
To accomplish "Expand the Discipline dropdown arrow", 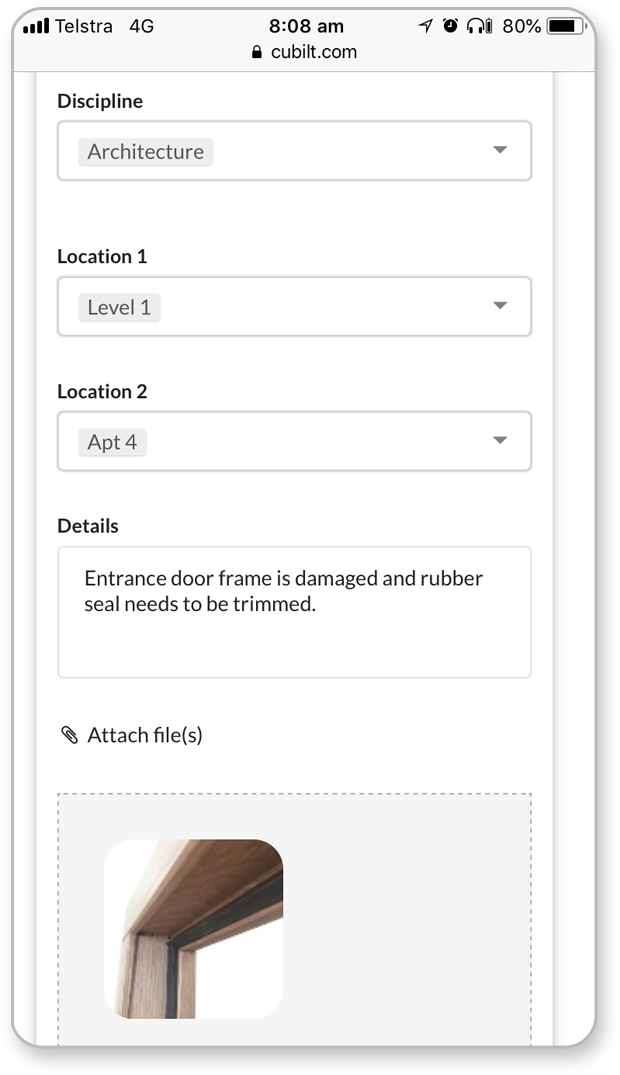I will pos(500,151).
